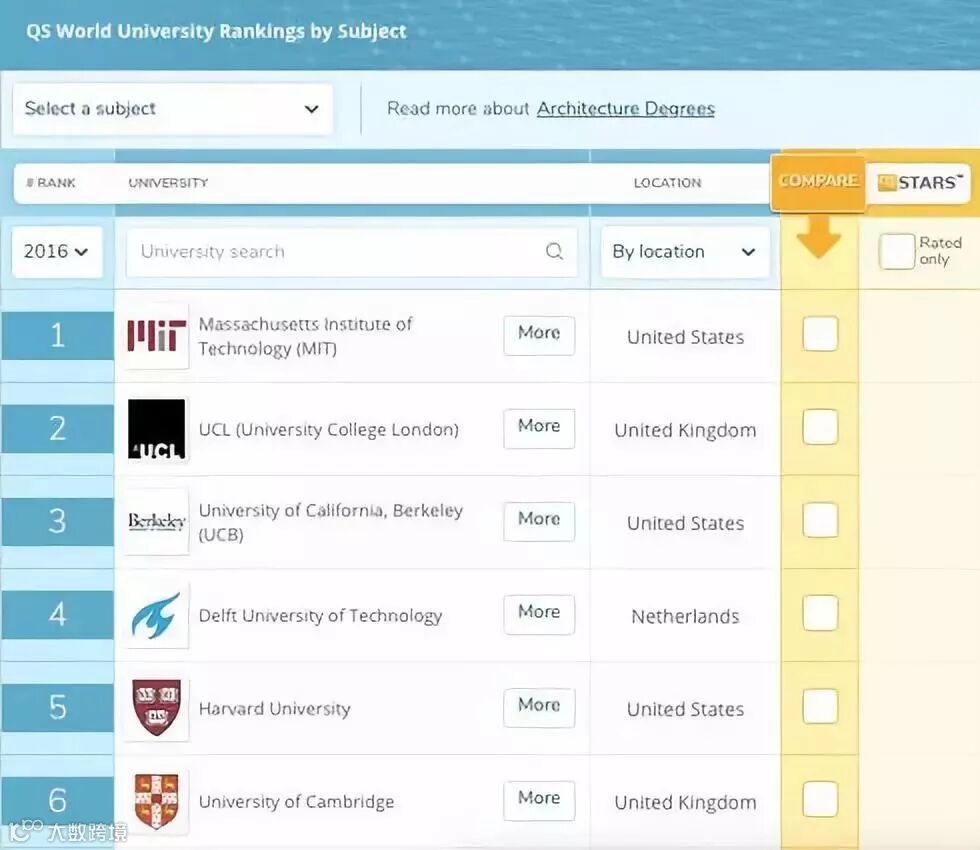Click More button for UC Berkeley
The width and height of the screenshot is (980, 850).
tap(539, 521)
